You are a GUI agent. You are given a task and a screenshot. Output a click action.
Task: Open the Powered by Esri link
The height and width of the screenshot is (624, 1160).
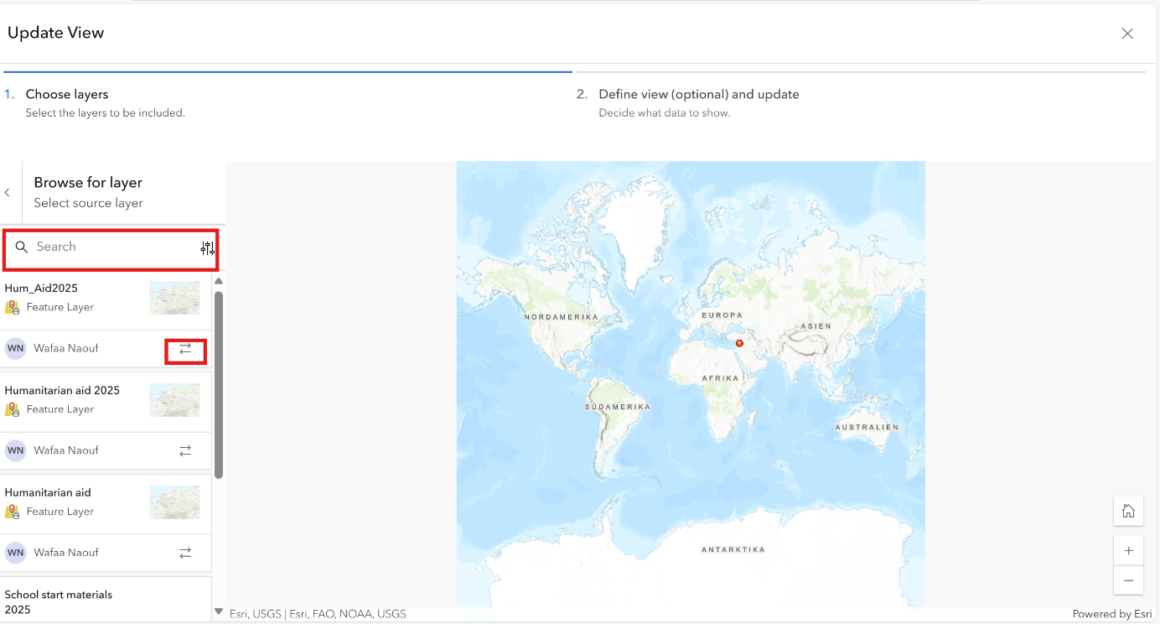coord(1112,614)
